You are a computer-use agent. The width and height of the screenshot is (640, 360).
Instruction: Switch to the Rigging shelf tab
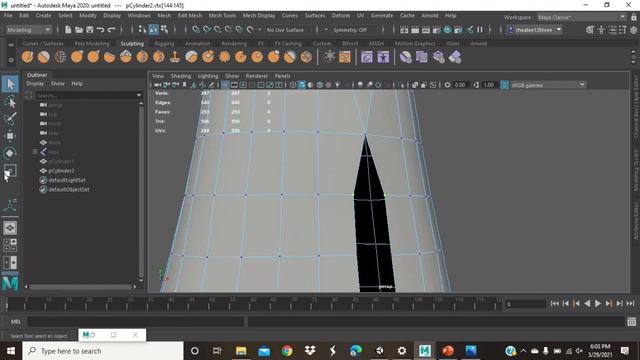pyautogui.click(x=164, y=43)
